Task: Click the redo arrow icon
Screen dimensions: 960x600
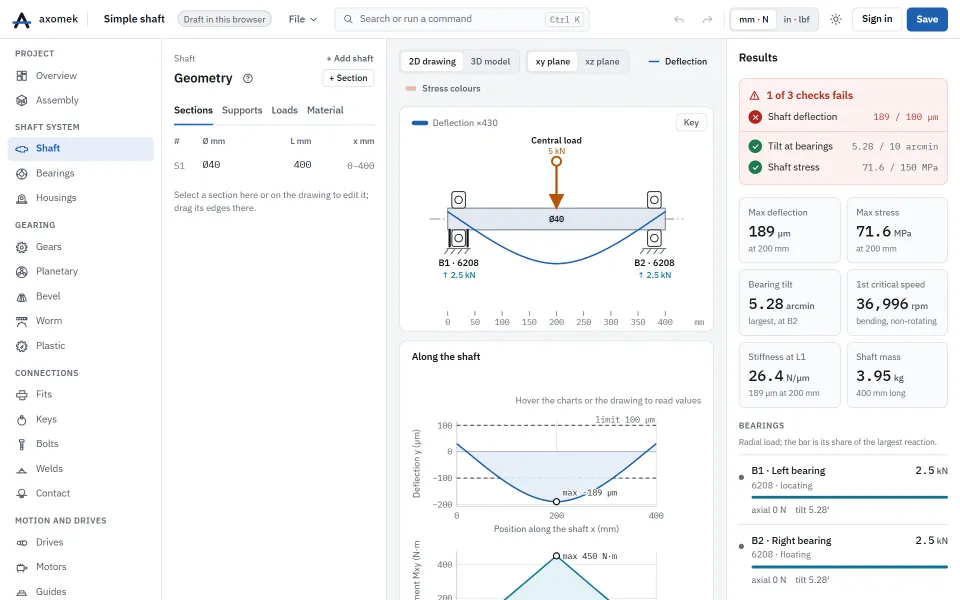Action: (707, 20)
